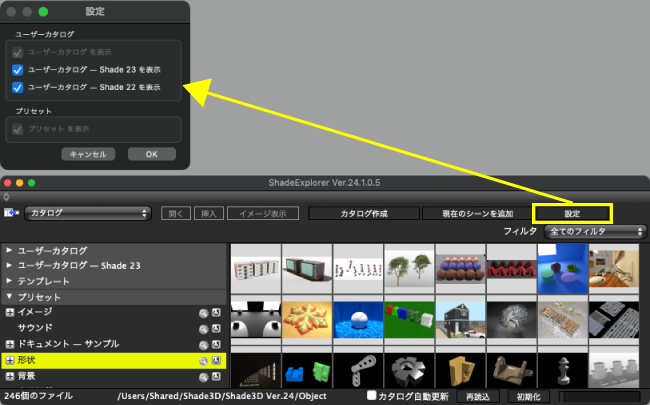Open the 全てのフィルタ filter dropdown

point(595,231)
